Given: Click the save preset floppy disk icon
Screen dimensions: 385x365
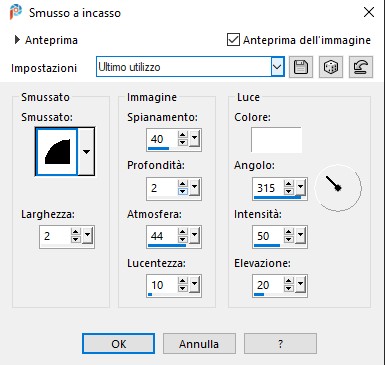Looking at the screenshot, I should pos(301,67).
